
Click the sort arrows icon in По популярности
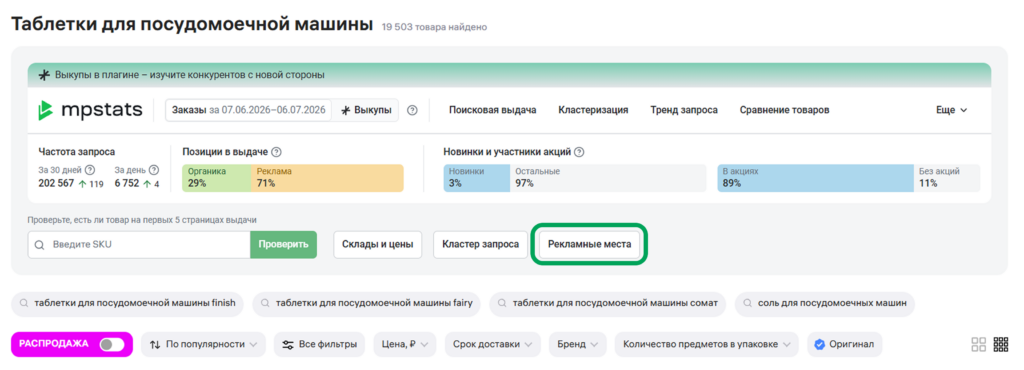point(155,345)
